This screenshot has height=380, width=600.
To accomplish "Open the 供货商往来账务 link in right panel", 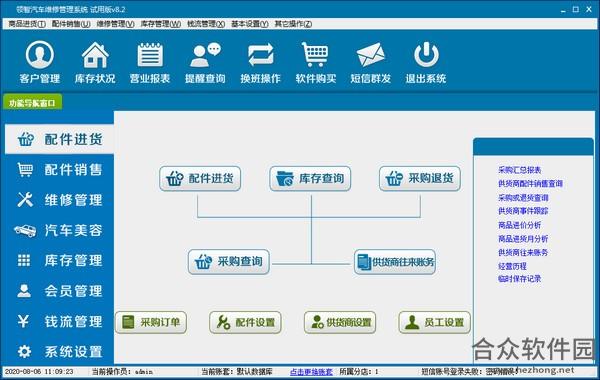I will (x=523, y=253).
